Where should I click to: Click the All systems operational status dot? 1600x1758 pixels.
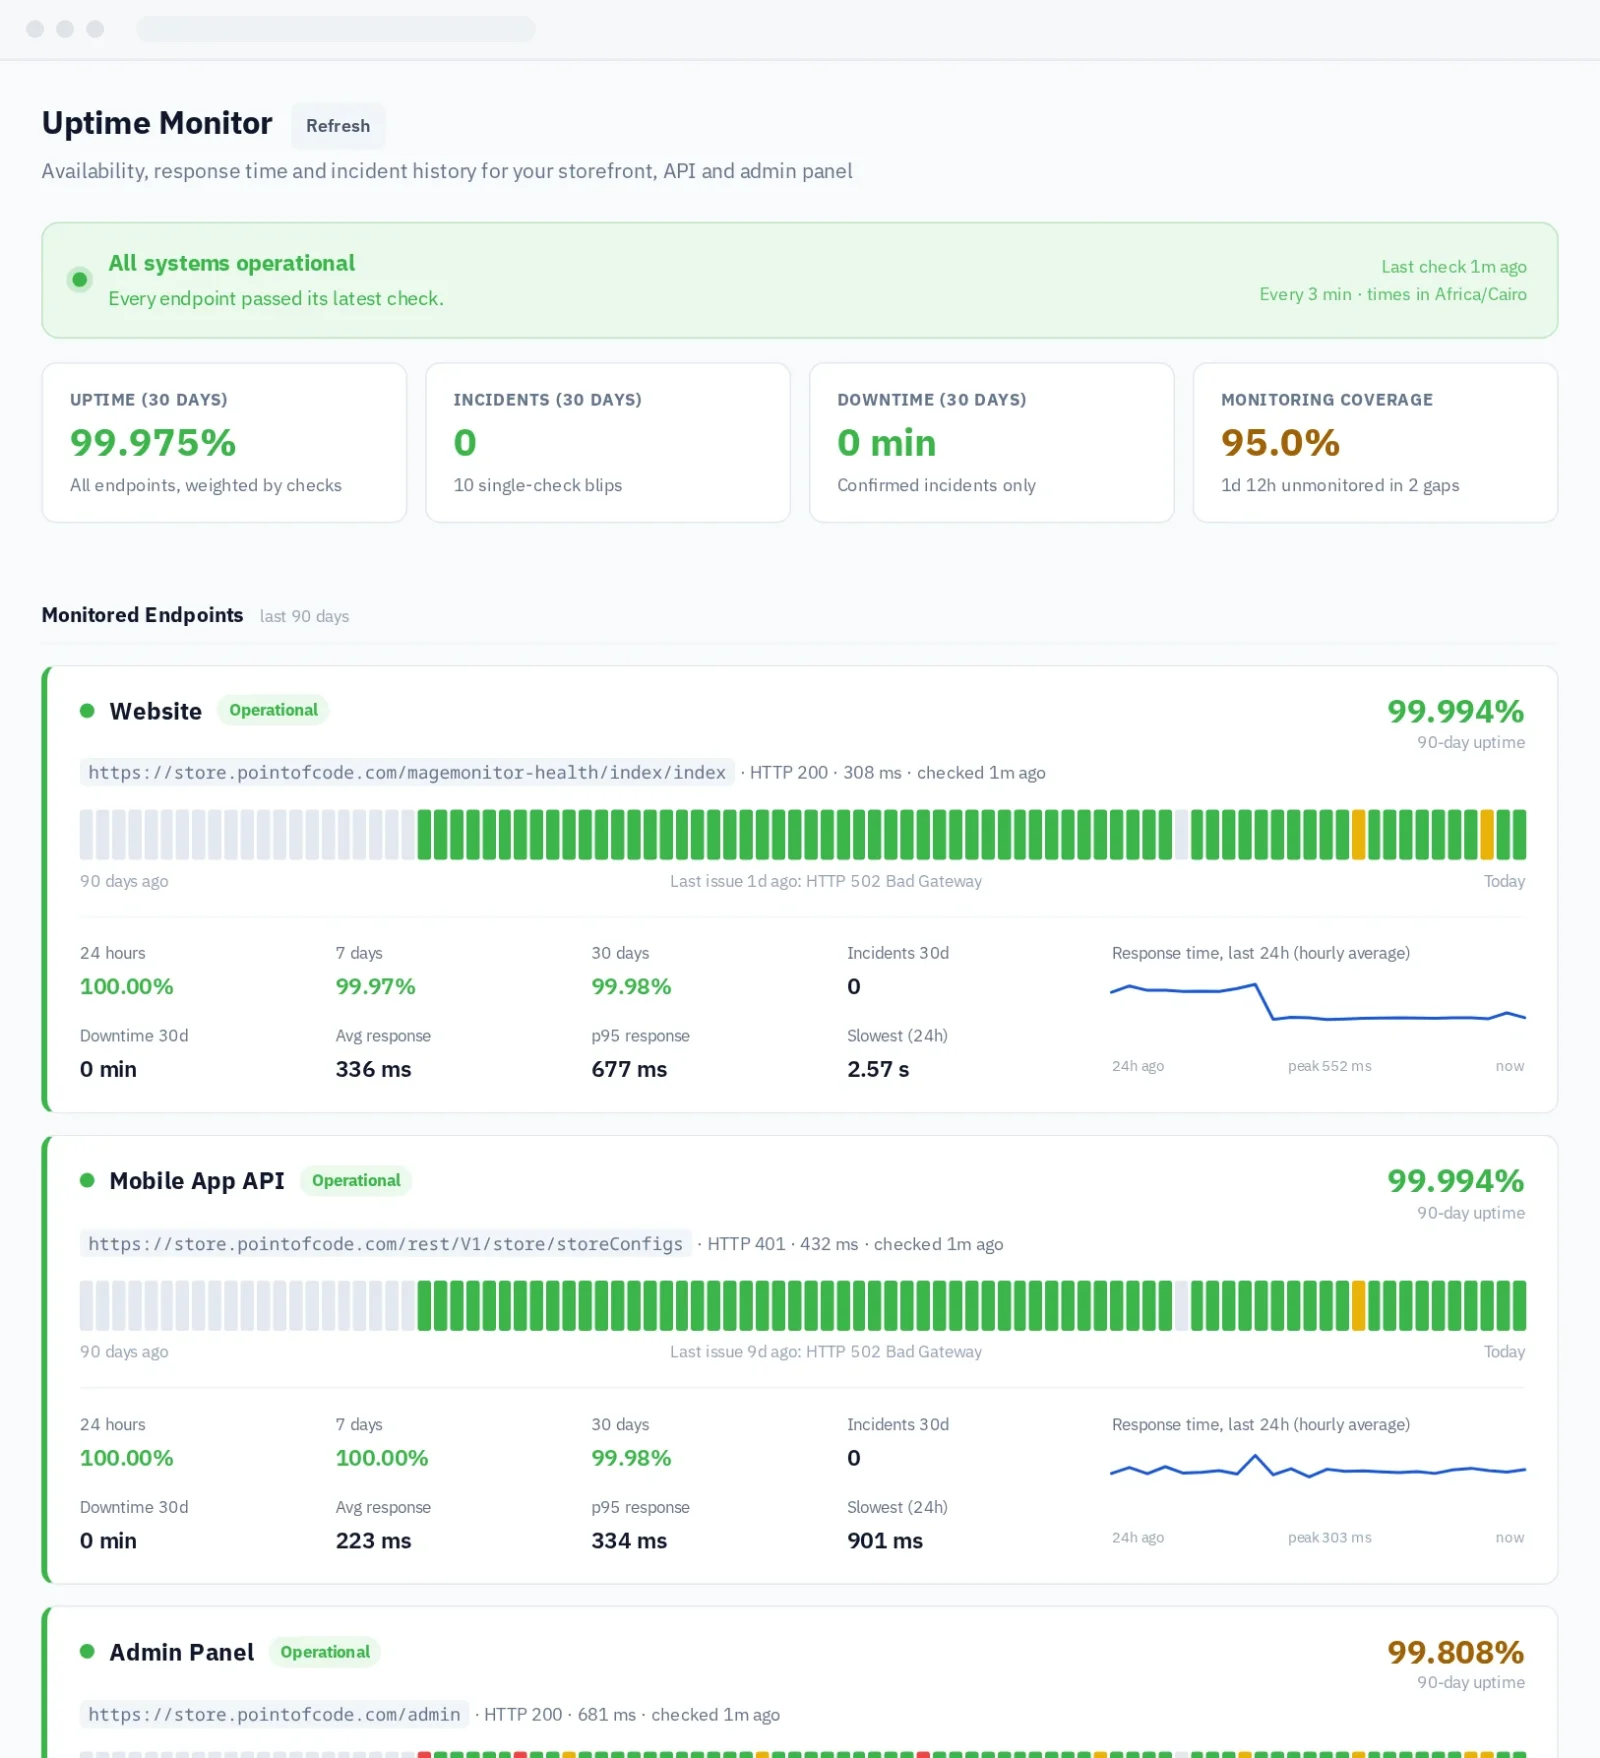(80, 280)
